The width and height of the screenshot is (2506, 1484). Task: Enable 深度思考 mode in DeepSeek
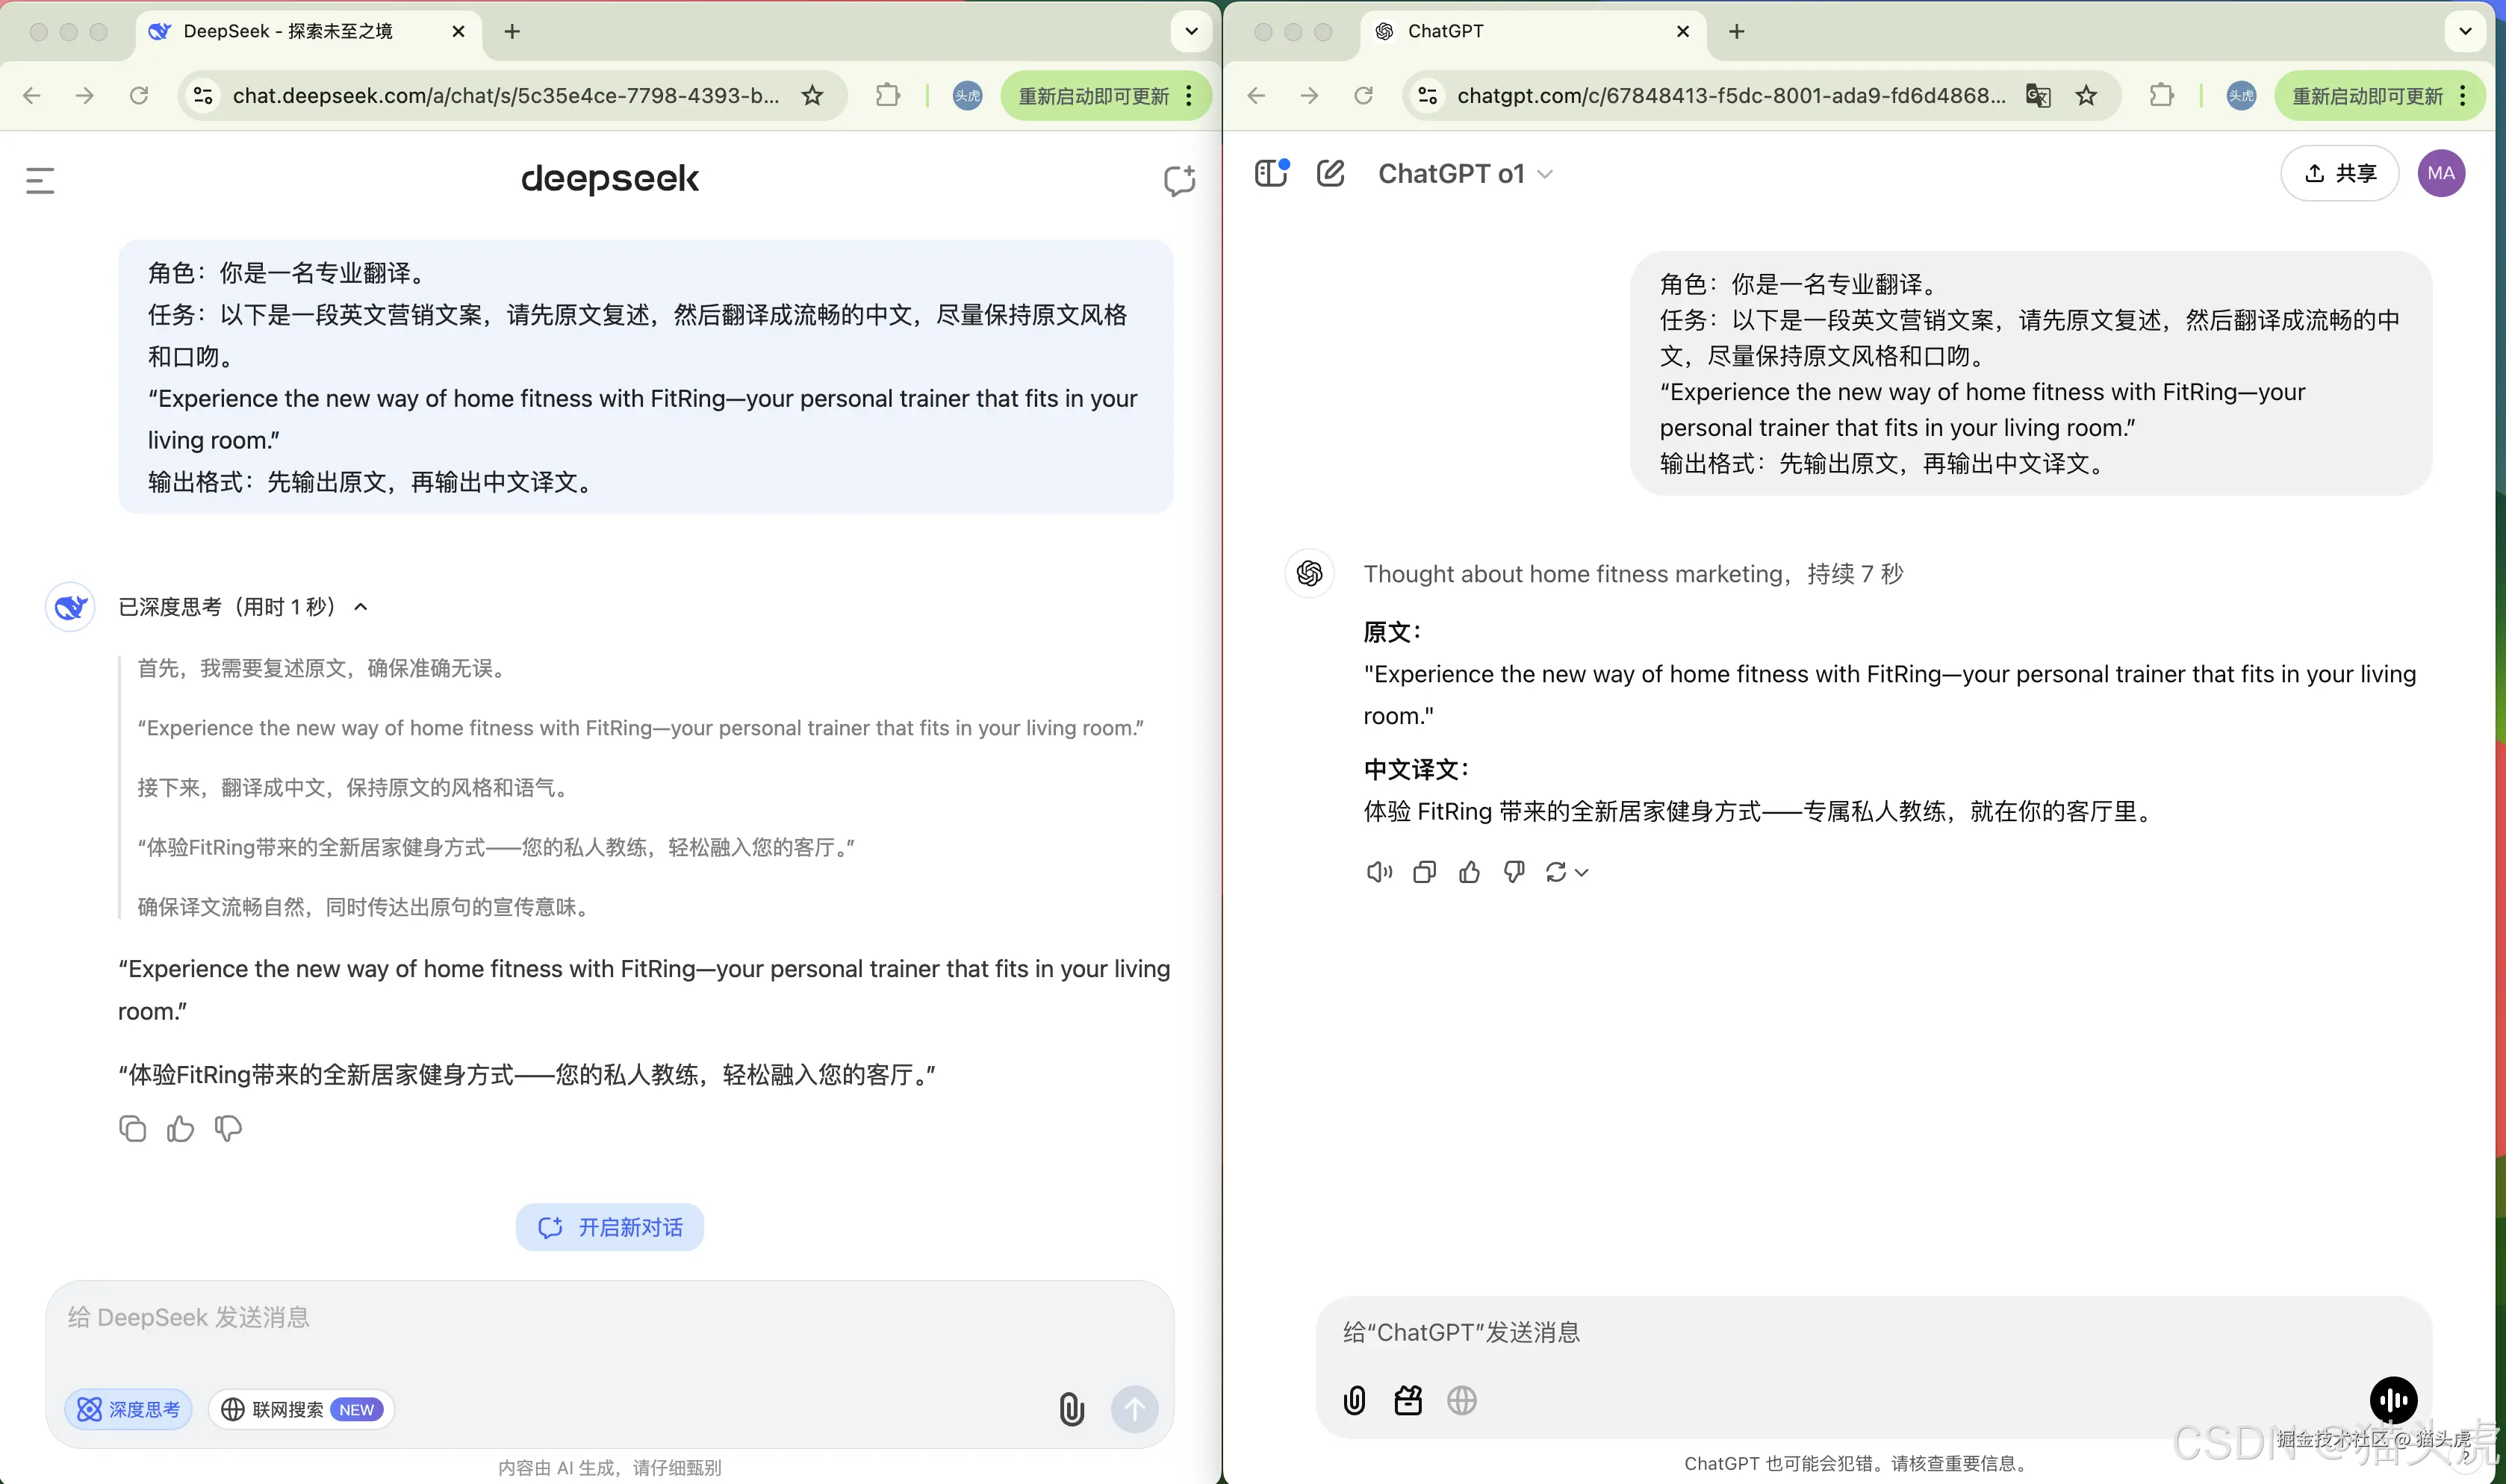tap(128, 1408)
